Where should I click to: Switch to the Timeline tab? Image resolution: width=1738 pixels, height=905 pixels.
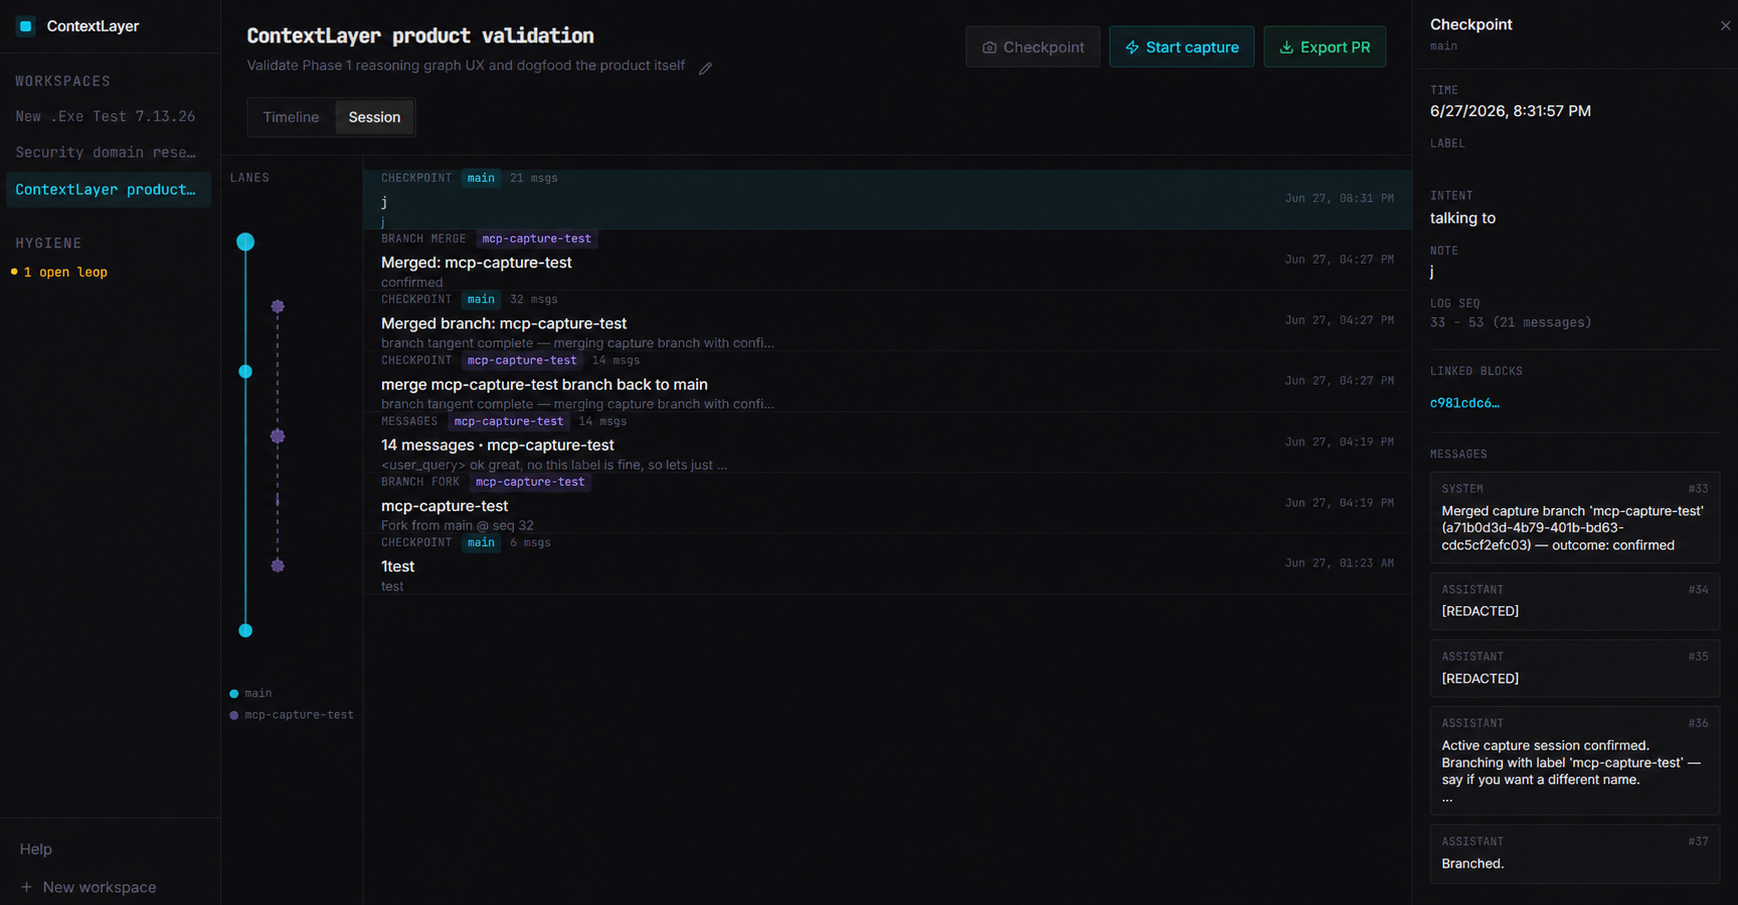pos(291,117)
